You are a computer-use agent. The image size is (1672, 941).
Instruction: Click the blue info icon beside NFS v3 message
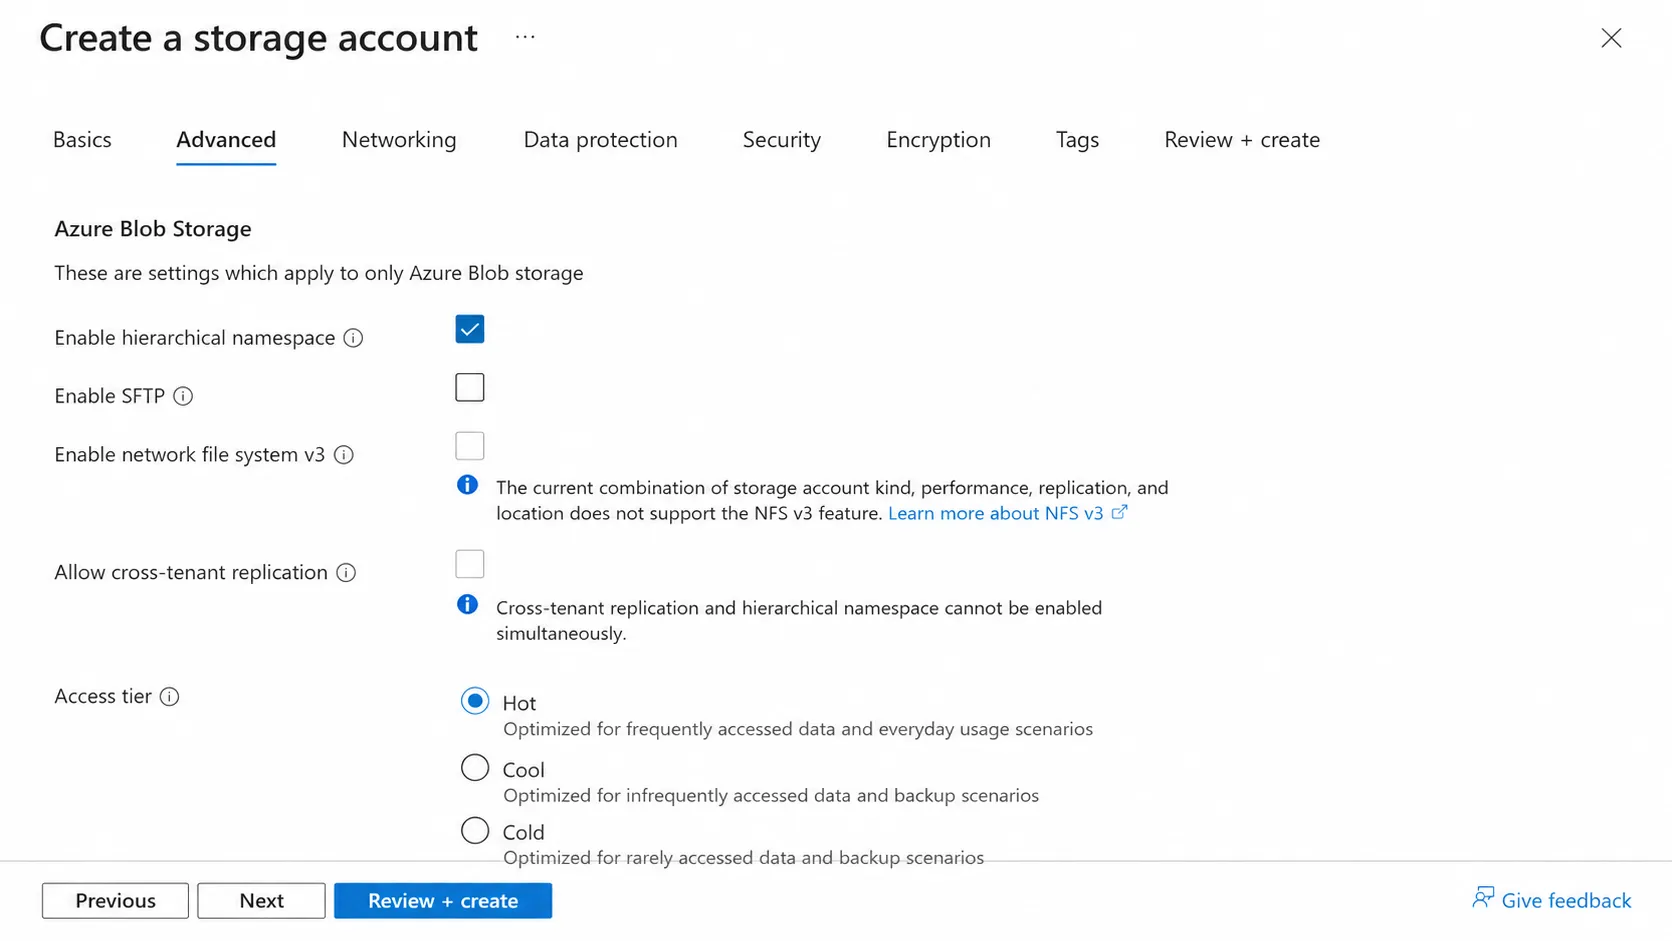tap(467, 485)
